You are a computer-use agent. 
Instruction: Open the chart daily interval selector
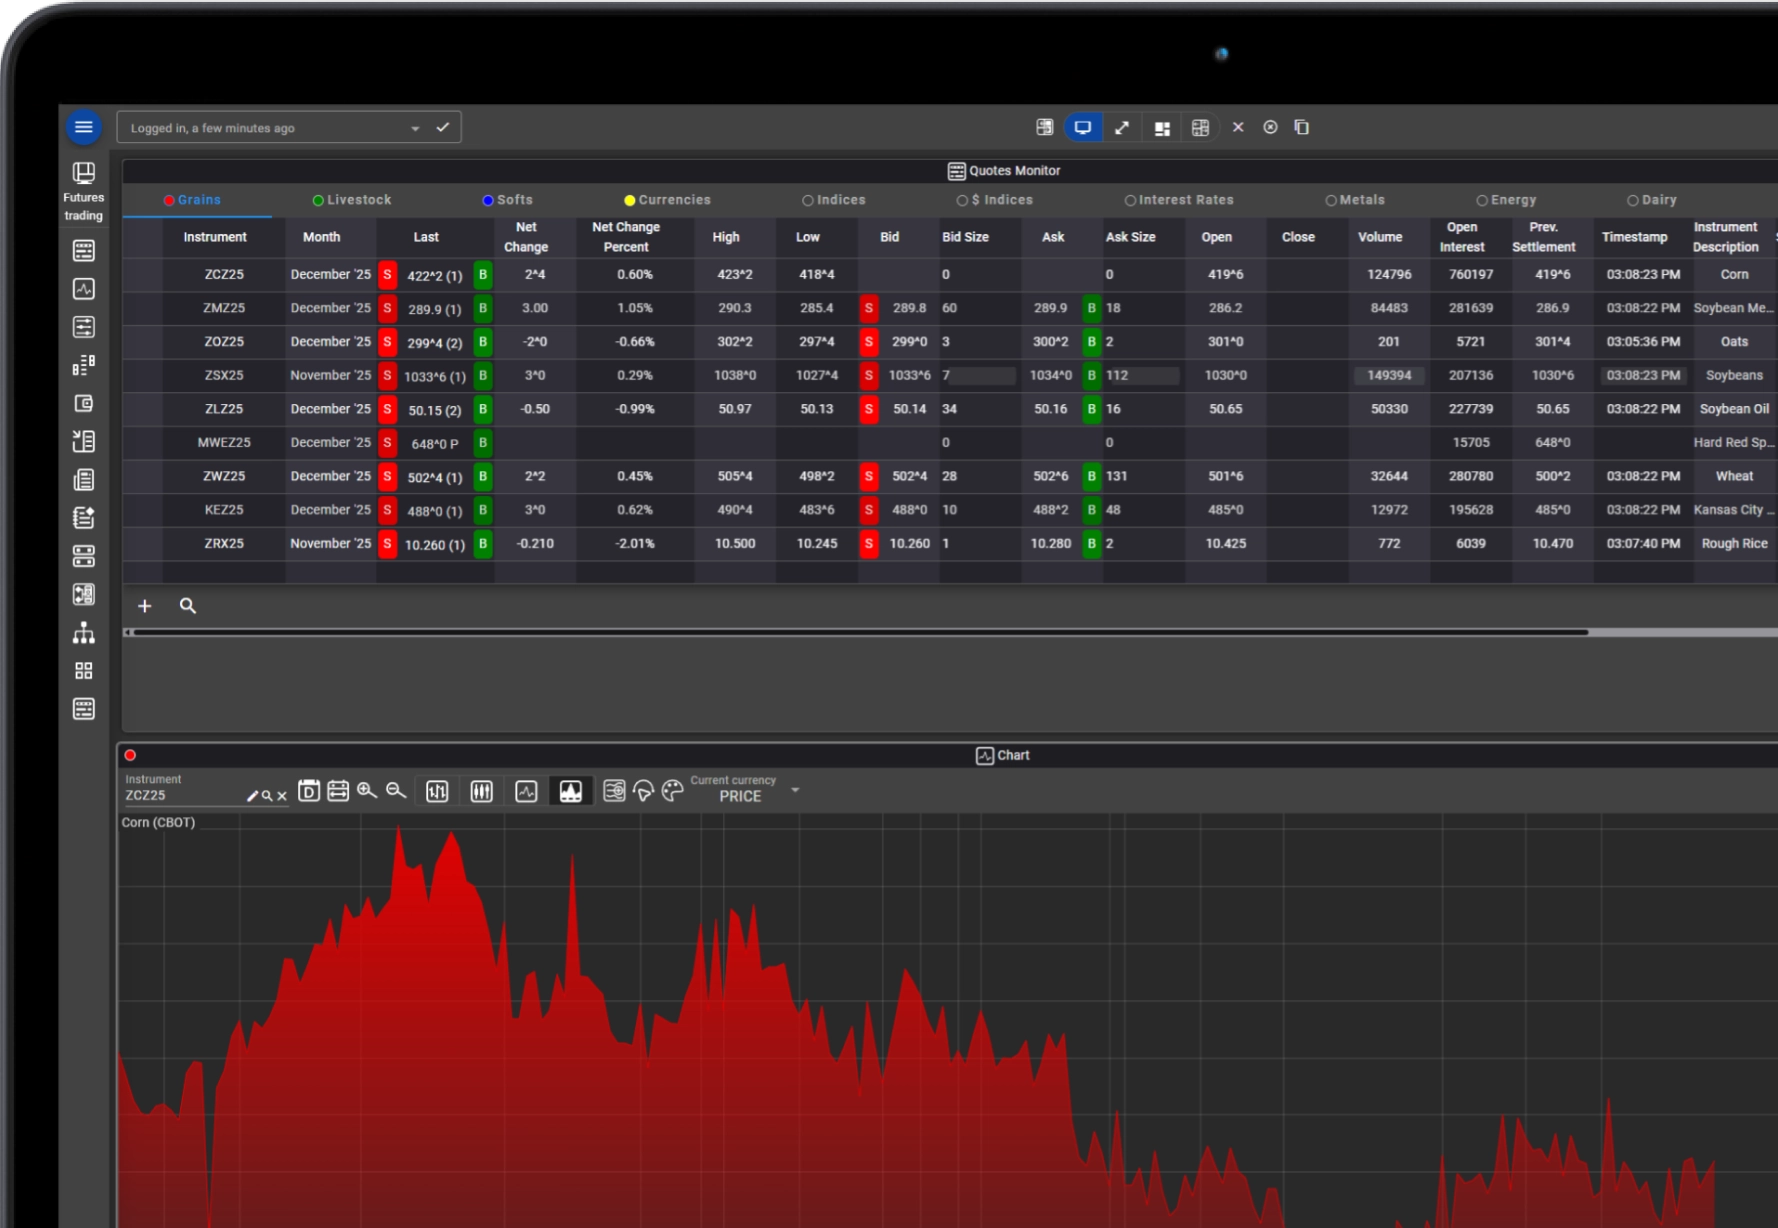(x=309, y=791)
